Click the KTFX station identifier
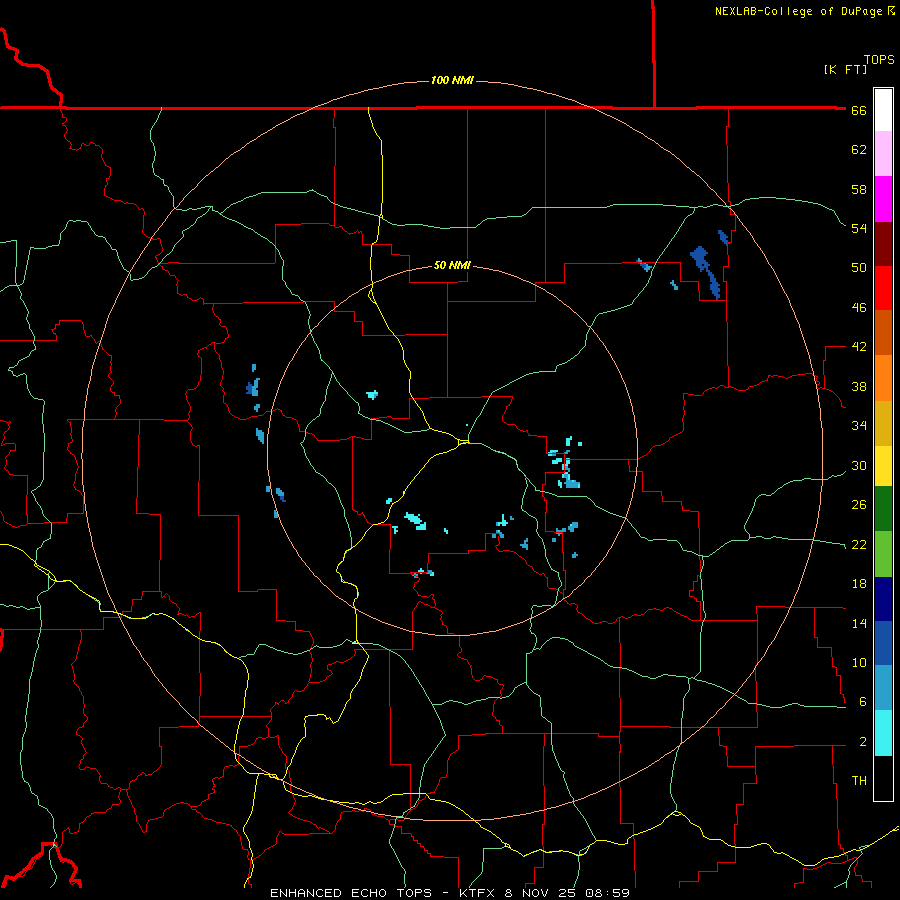 478,893
